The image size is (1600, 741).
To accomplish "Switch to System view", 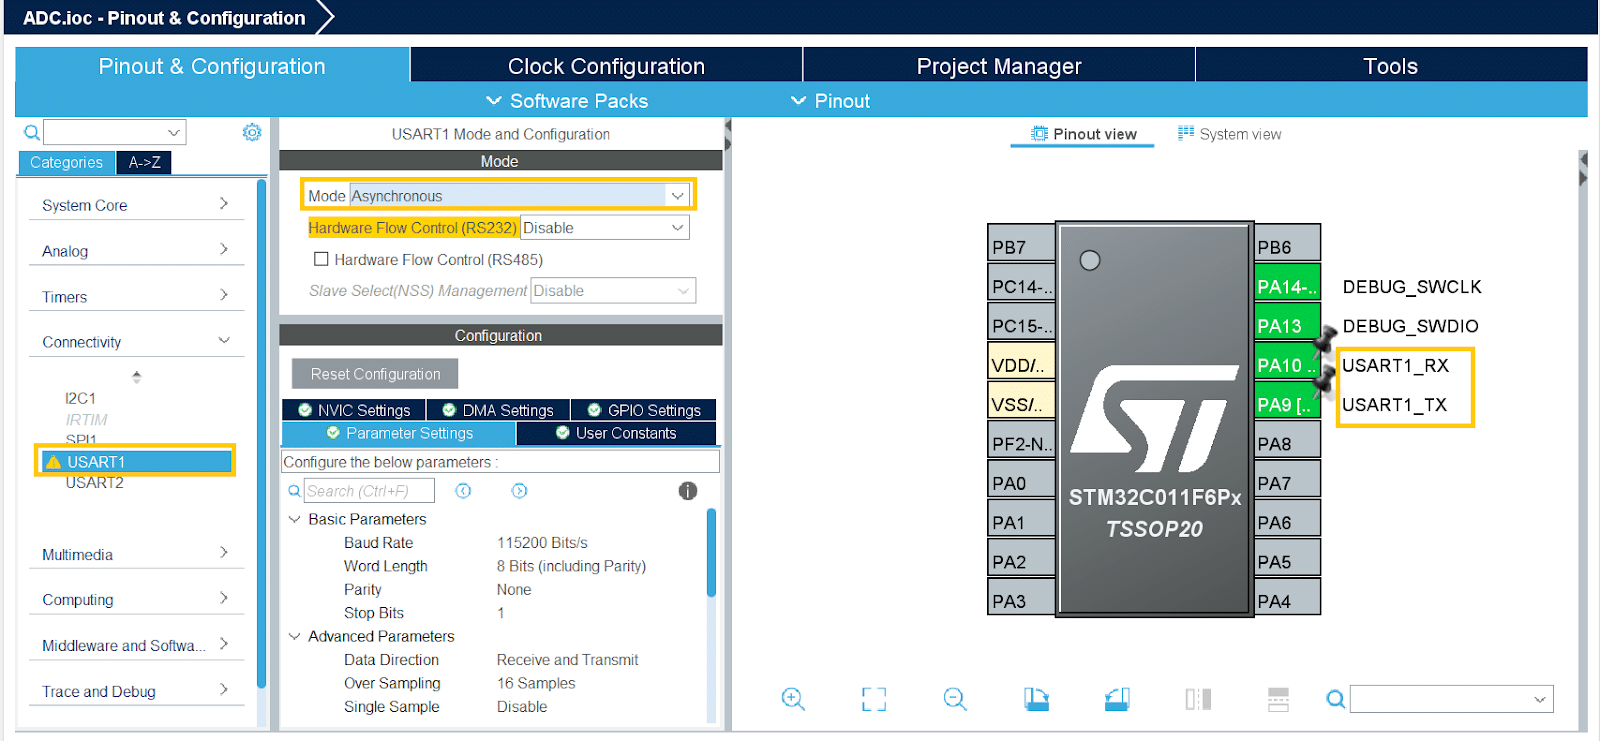I will 1229,134.
